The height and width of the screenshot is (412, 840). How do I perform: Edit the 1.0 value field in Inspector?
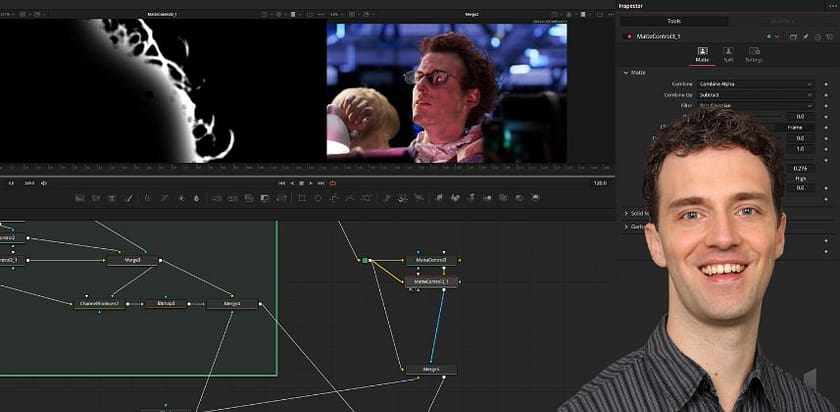coord(800,149)
